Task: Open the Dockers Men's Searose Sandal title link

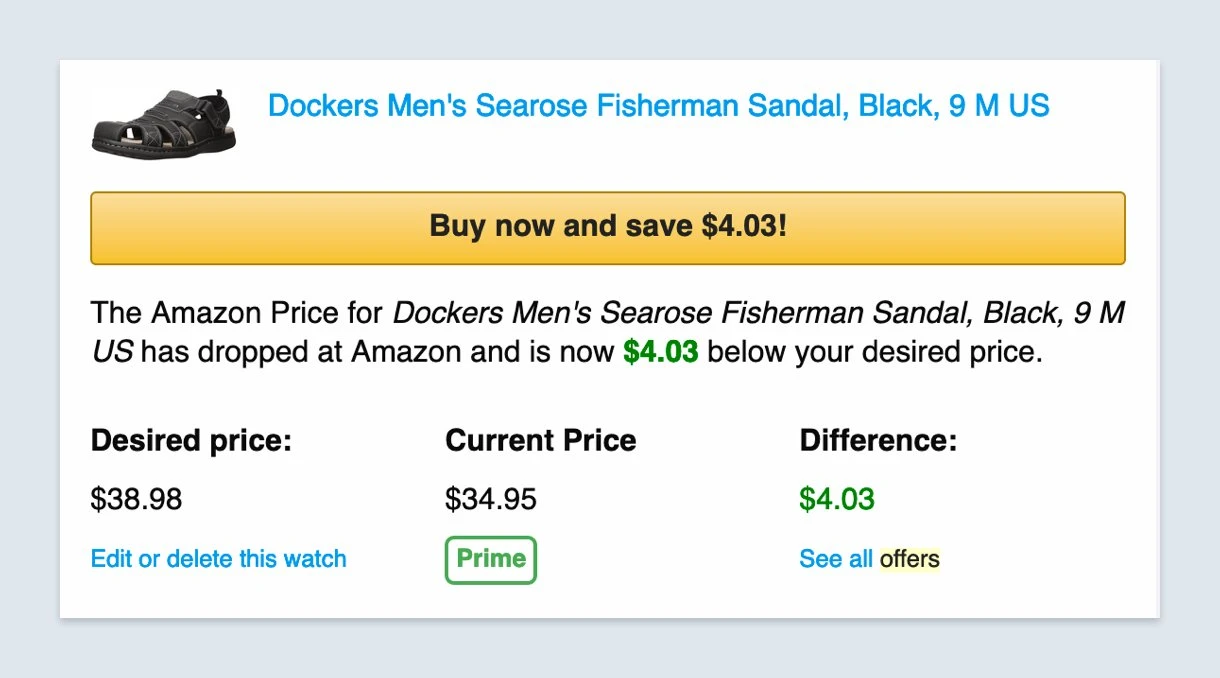Action: coord(658,105)
